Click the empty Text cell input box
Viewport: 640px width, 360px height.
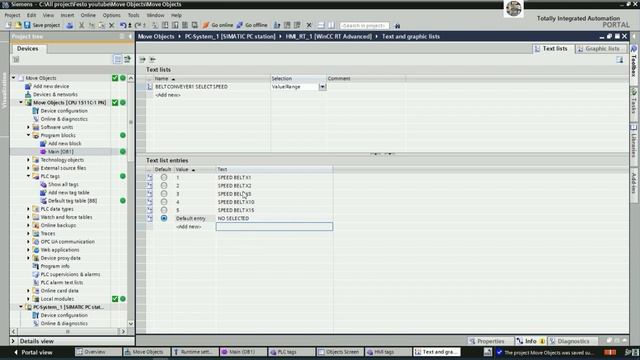[274, 227]
